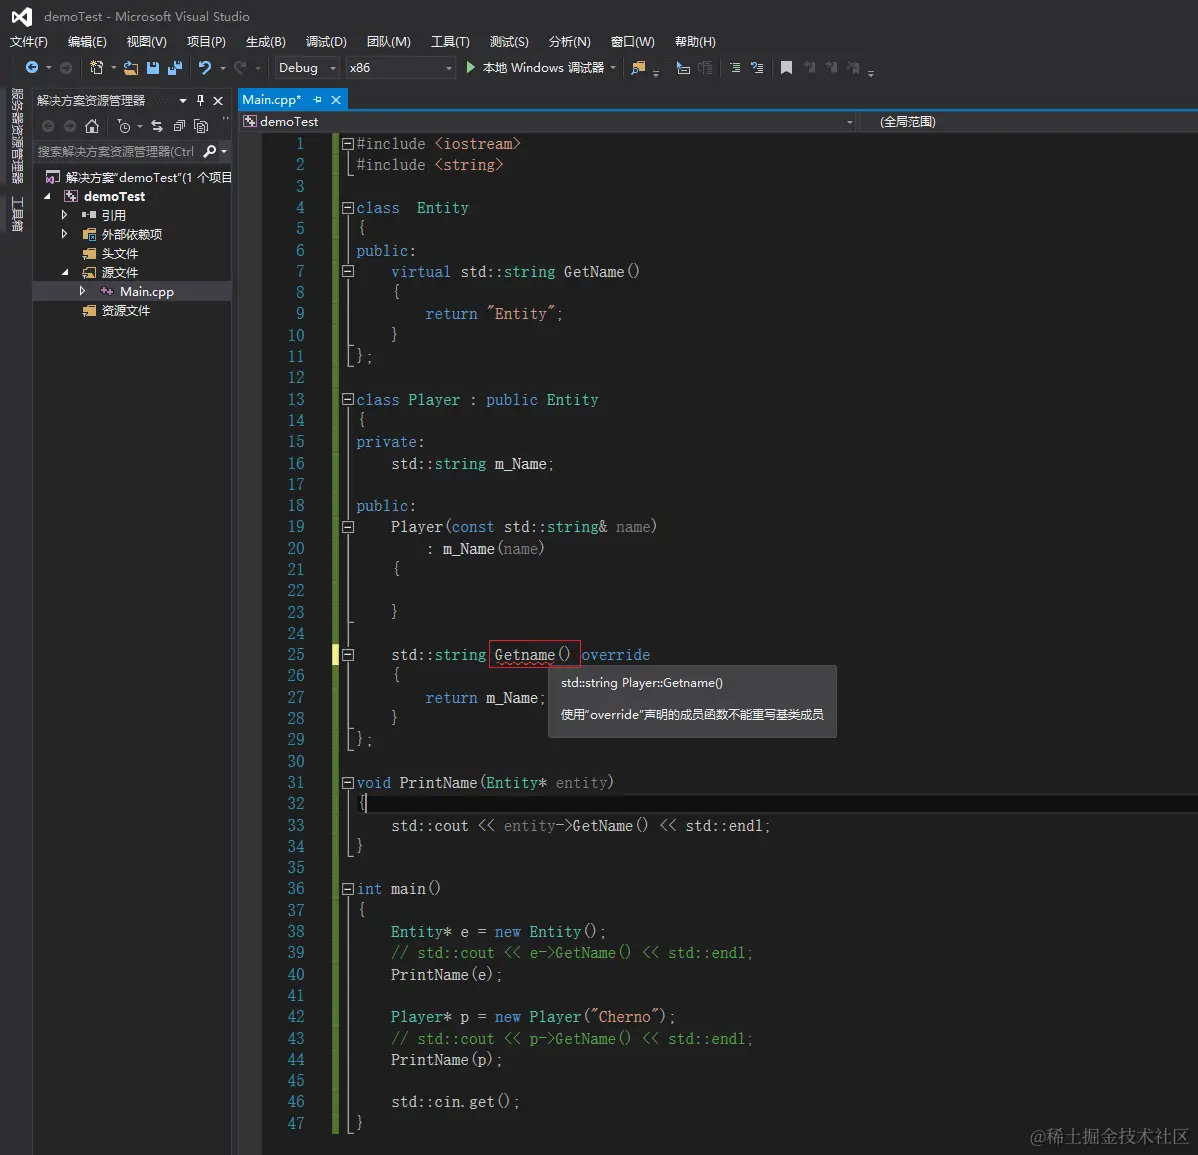Click the Undo arrow icon

(205, 68)
